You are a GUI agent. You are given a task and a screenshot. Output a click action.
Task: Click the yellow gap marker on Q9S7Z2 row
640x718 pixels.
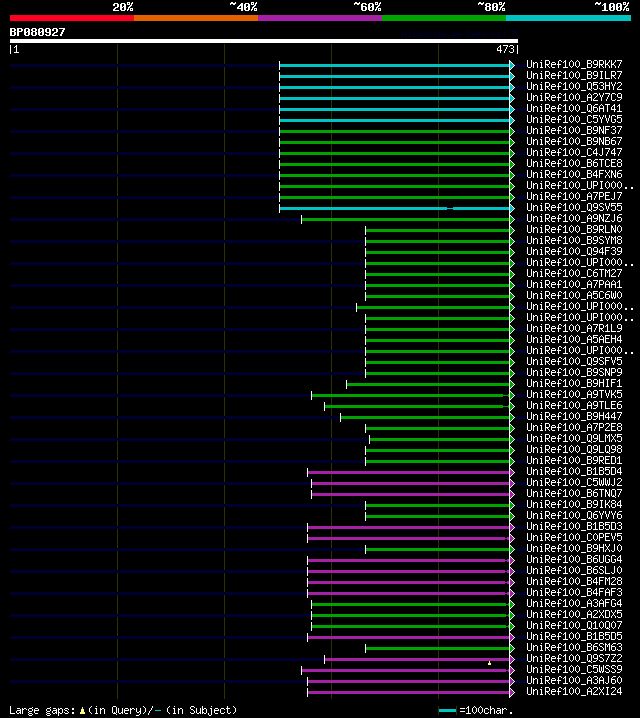[489, 663]
